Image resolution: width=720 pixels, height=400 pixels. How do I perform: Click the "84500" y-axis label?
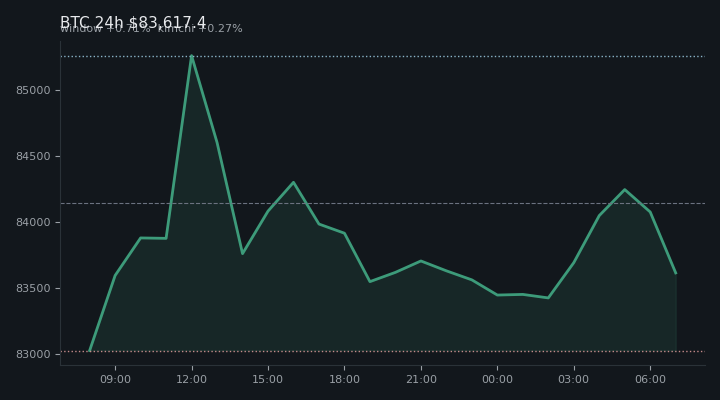point(33,157)
